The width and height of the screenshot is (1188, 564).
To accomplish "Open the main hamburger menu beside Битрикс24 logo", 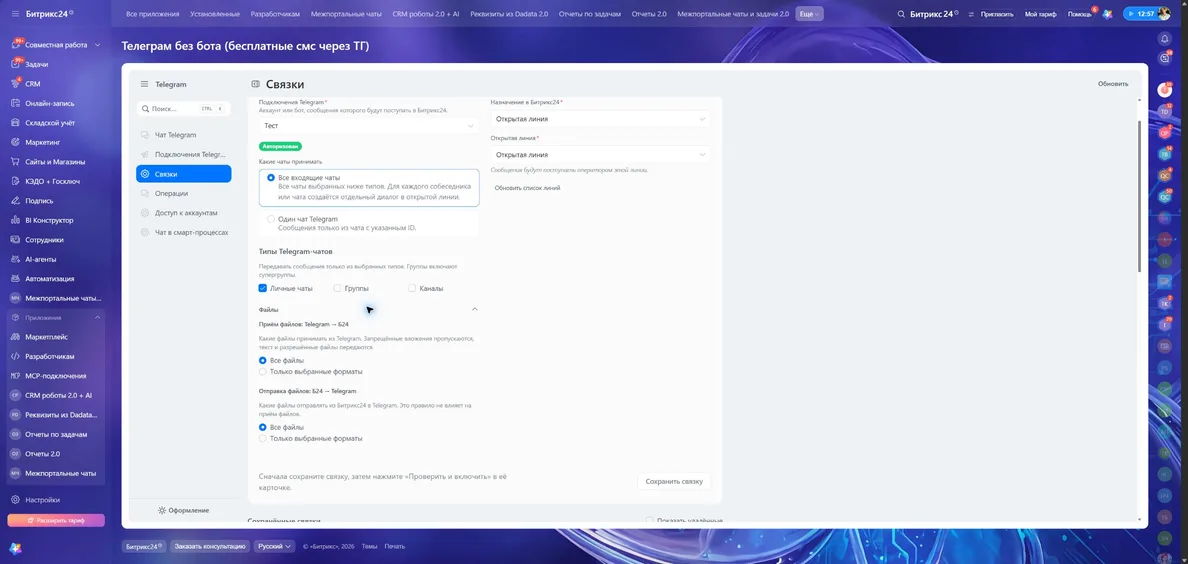I will [x=15, y=14].
